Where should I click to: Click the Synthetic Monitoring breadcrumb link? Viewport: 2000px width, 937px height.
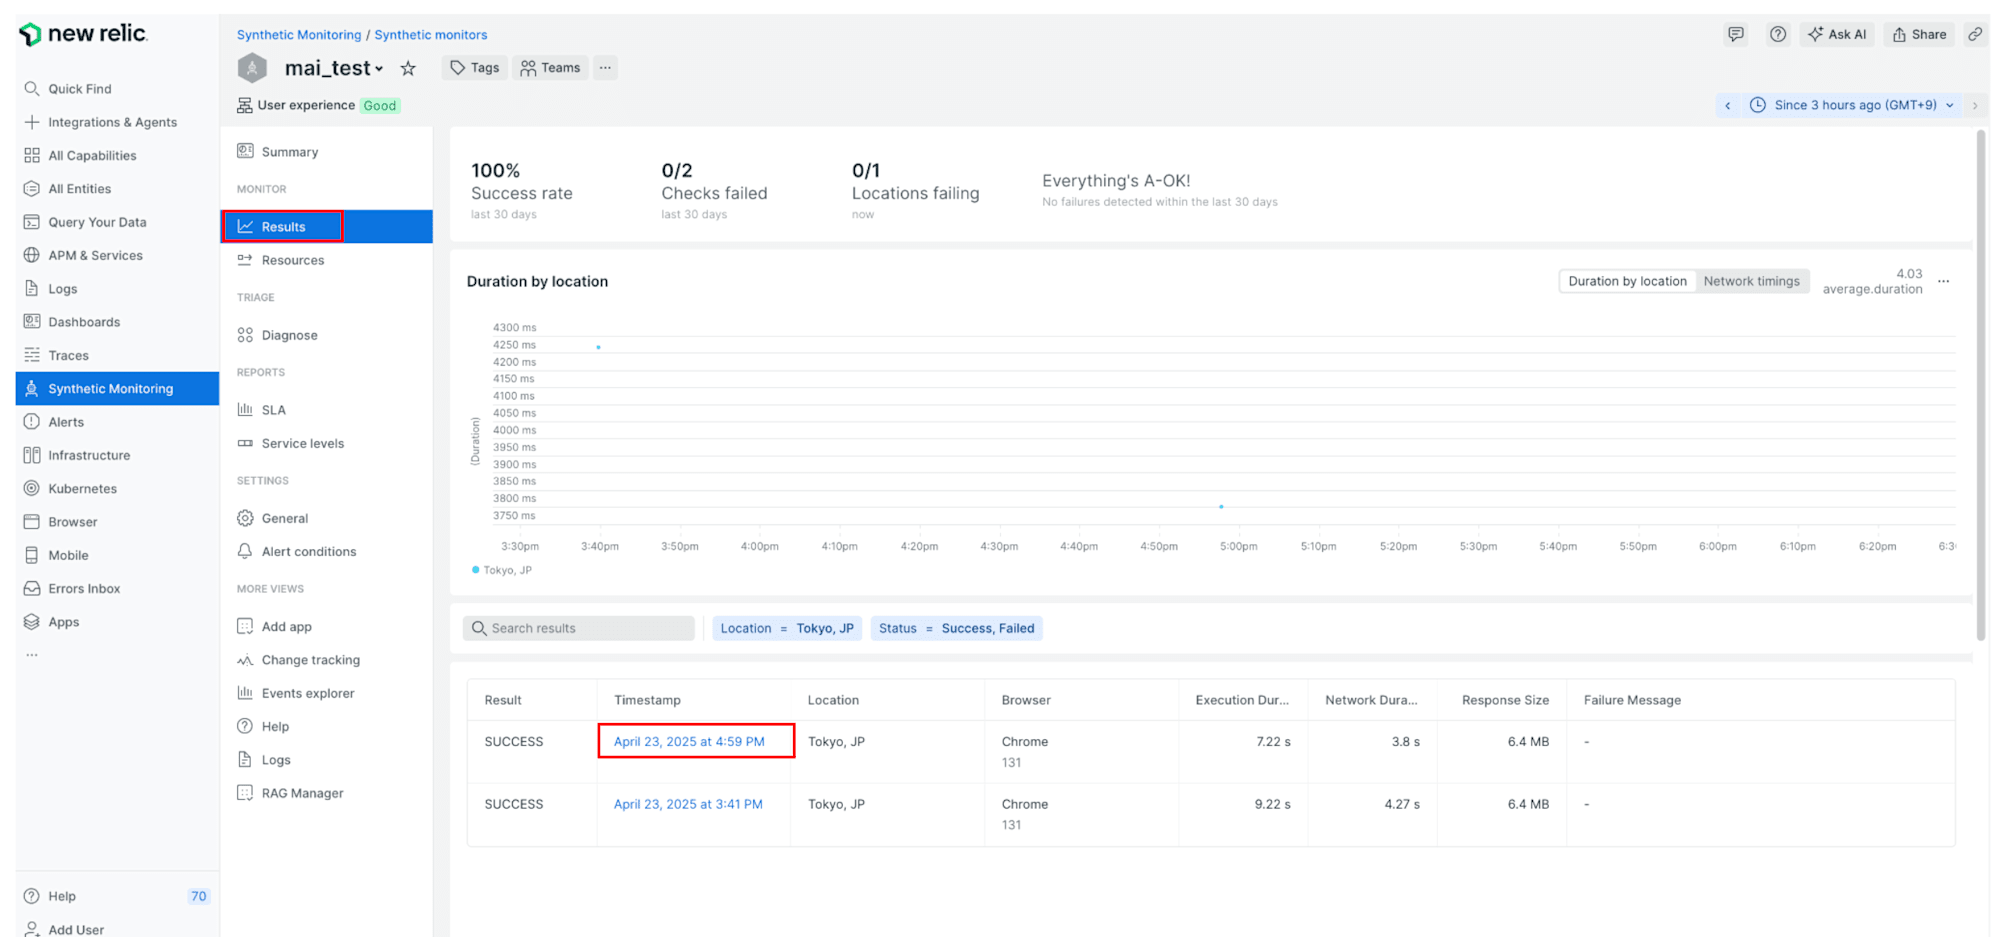tap(299, 35)
